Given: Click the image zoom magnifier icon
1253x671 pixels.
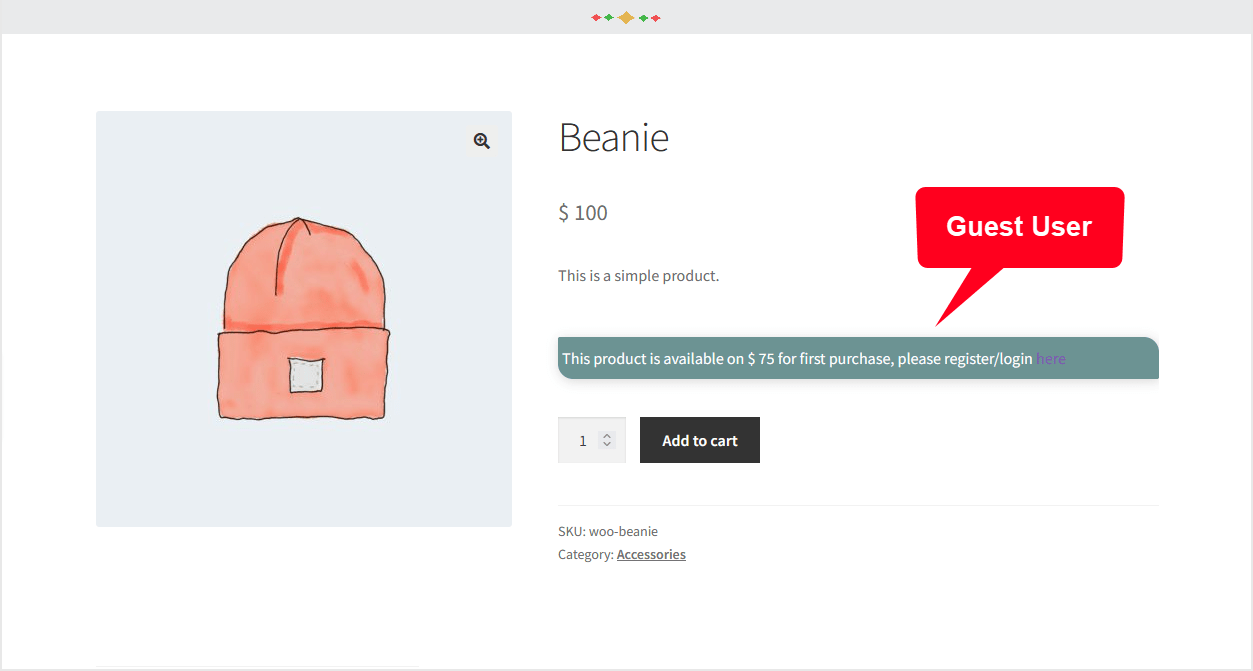Looking at the screenshot, I should (x=481, y=141).
